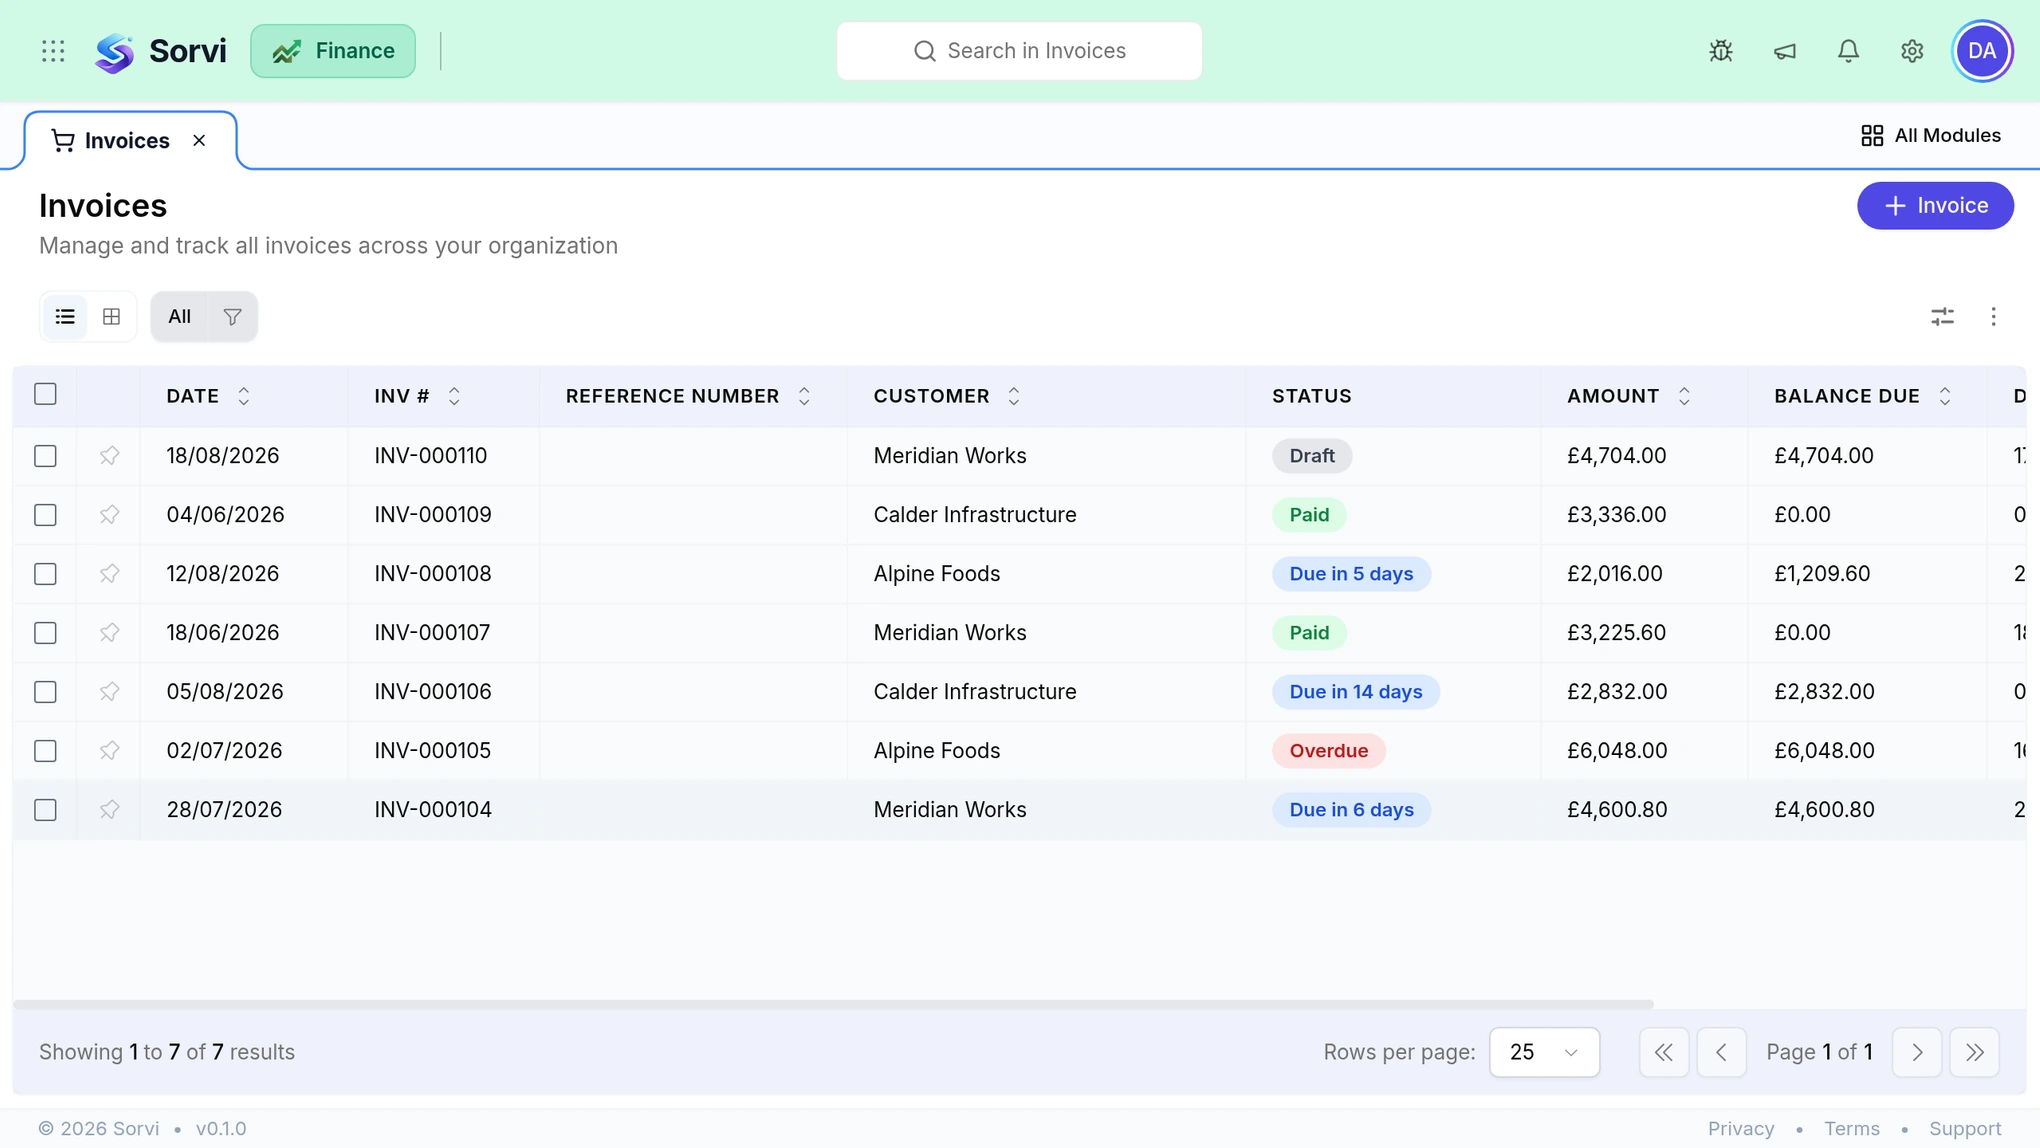This screenshot has height=1148, width=2040.
Task: Go to the previous page
Action: 1721,1052
